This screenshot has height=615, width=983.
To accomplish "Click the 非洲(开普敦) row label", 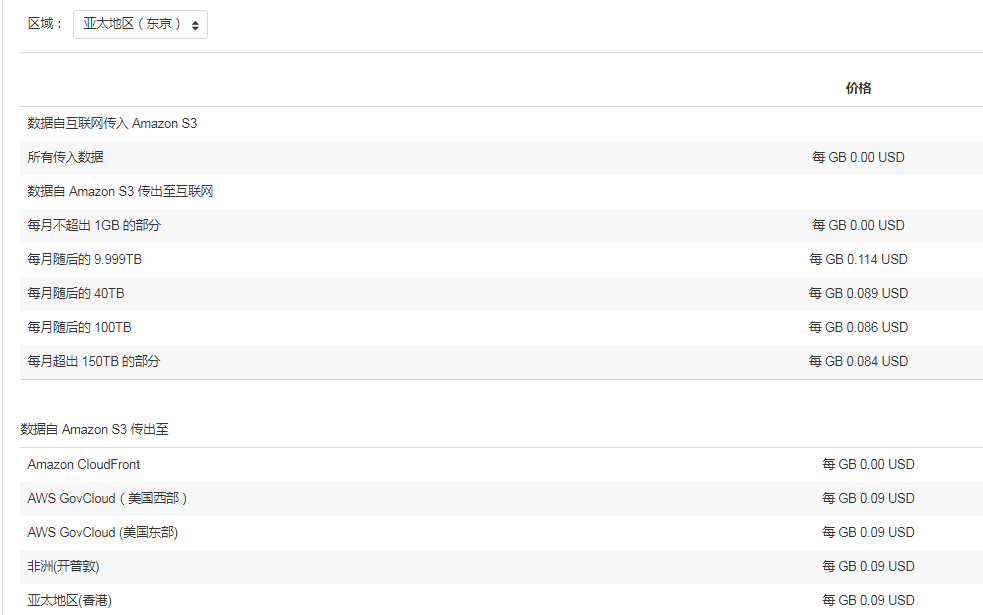I will pos(63,566).
